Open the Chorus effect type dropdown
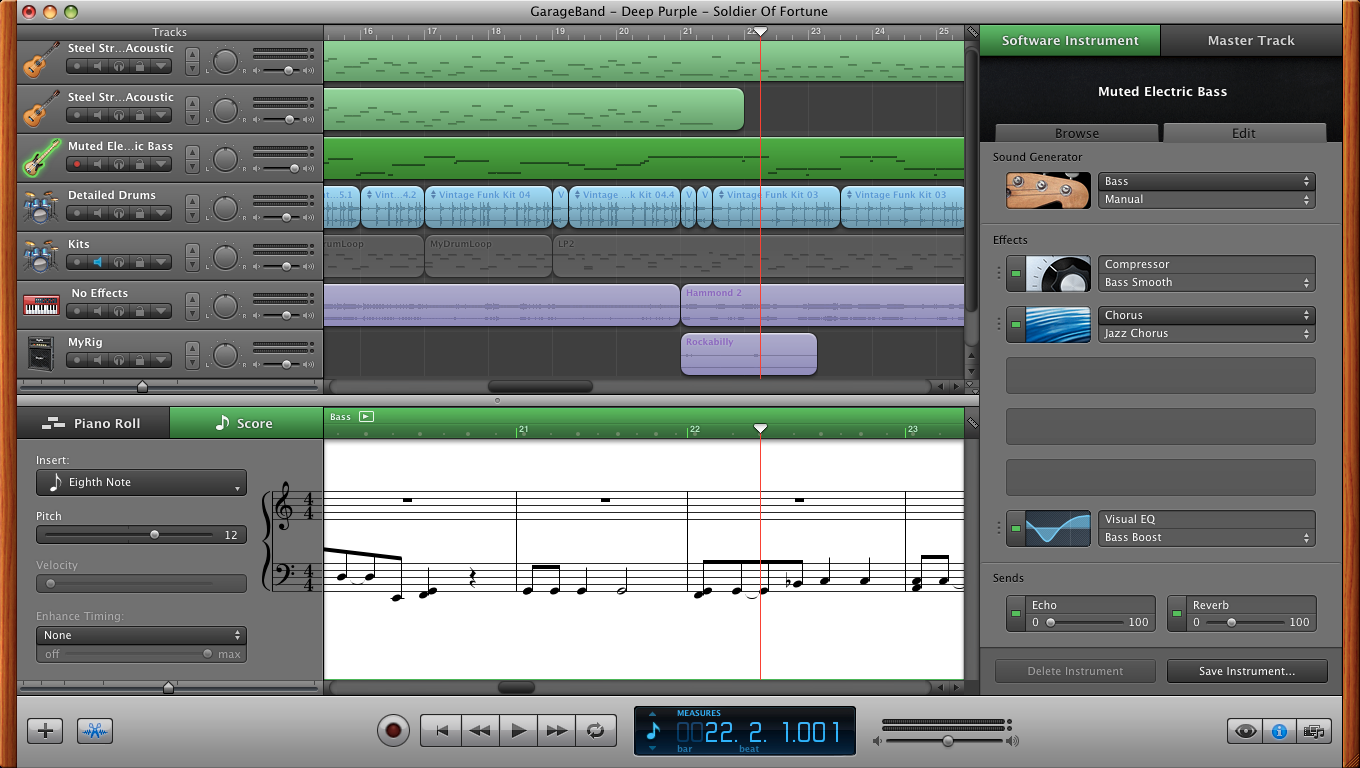Screen dimensions: 1360x768 1207,315
